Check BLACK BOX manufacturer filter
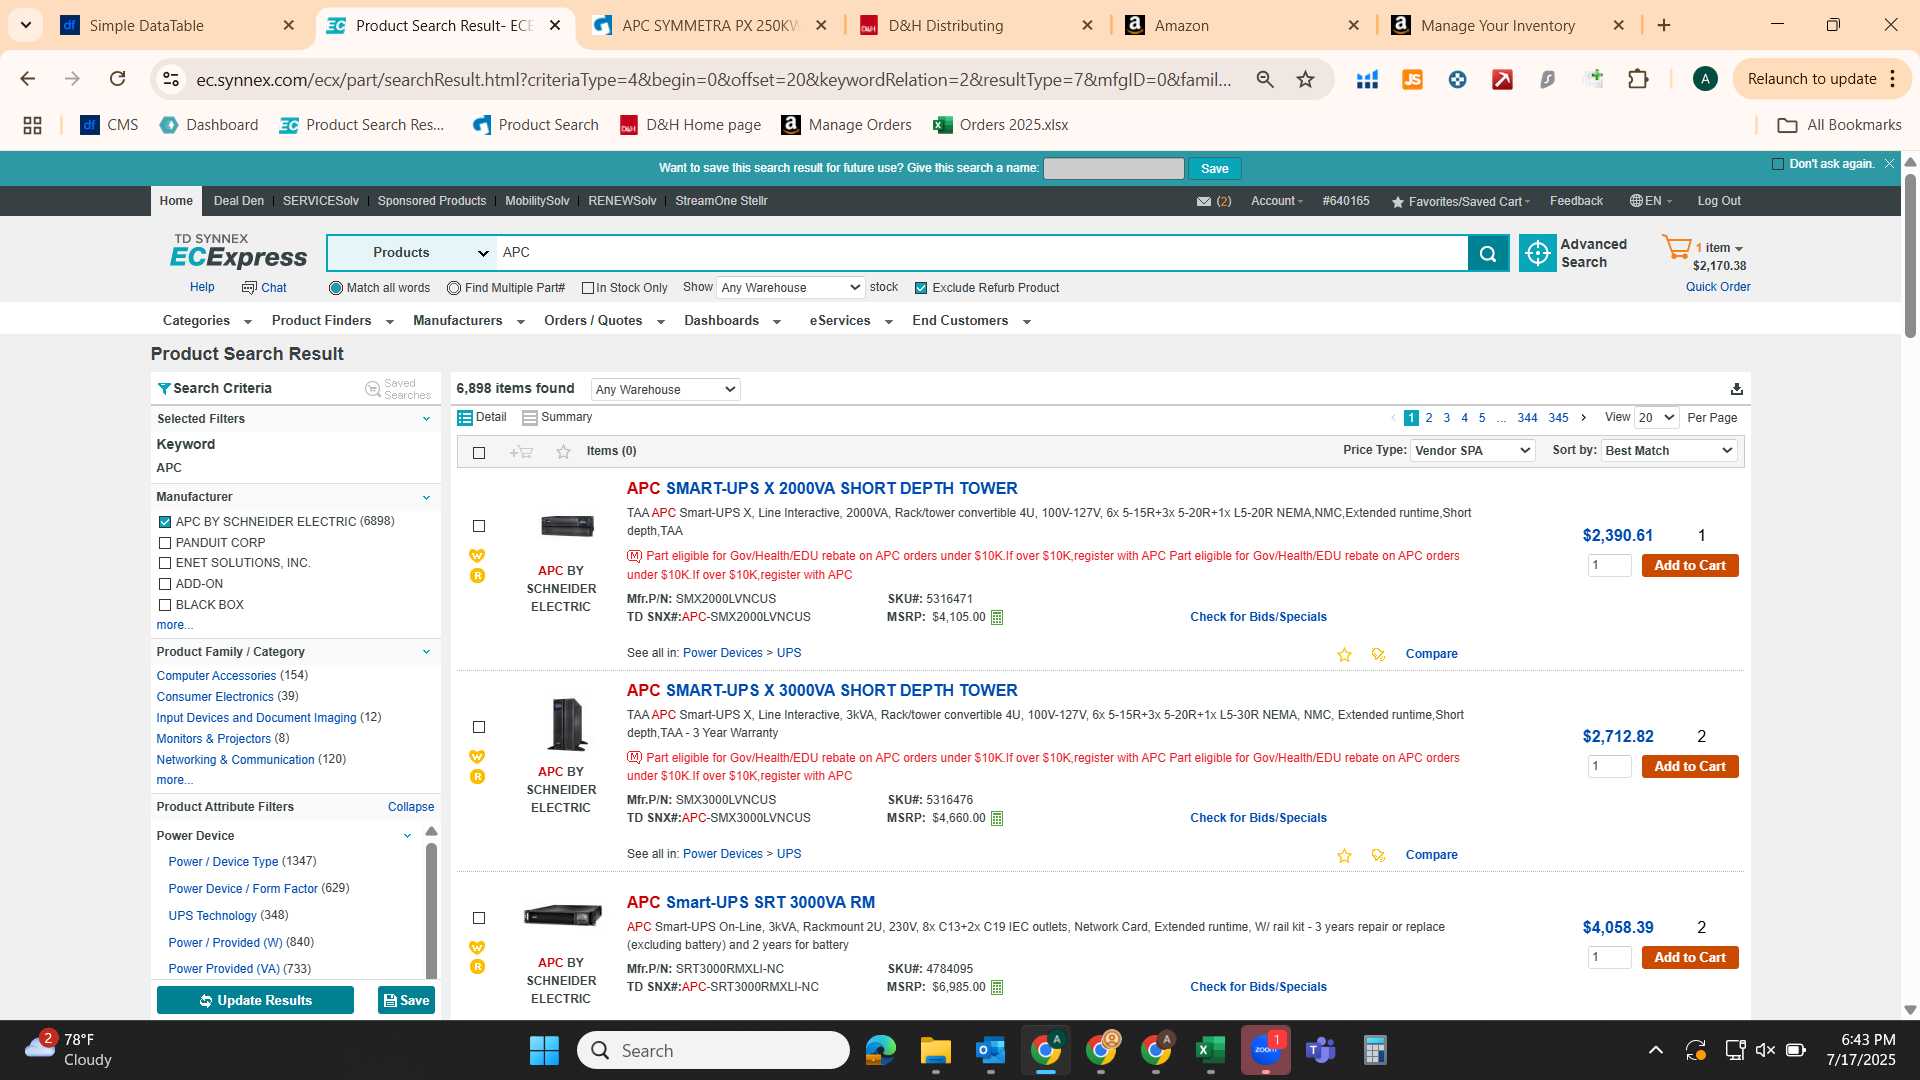This screenshot has width=1920, height=1080. pyautogui.click(x=165, y=605)
